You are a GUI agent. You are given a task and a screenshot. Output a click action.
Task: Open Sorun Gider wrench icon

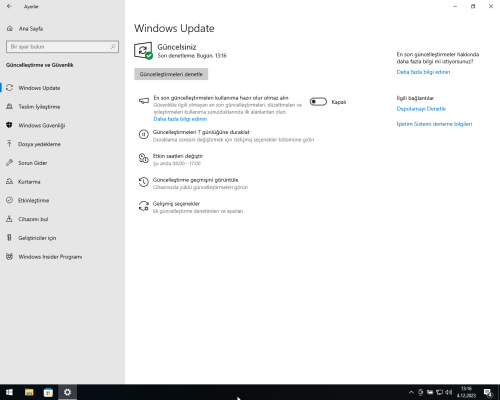[x=9, y=163]
